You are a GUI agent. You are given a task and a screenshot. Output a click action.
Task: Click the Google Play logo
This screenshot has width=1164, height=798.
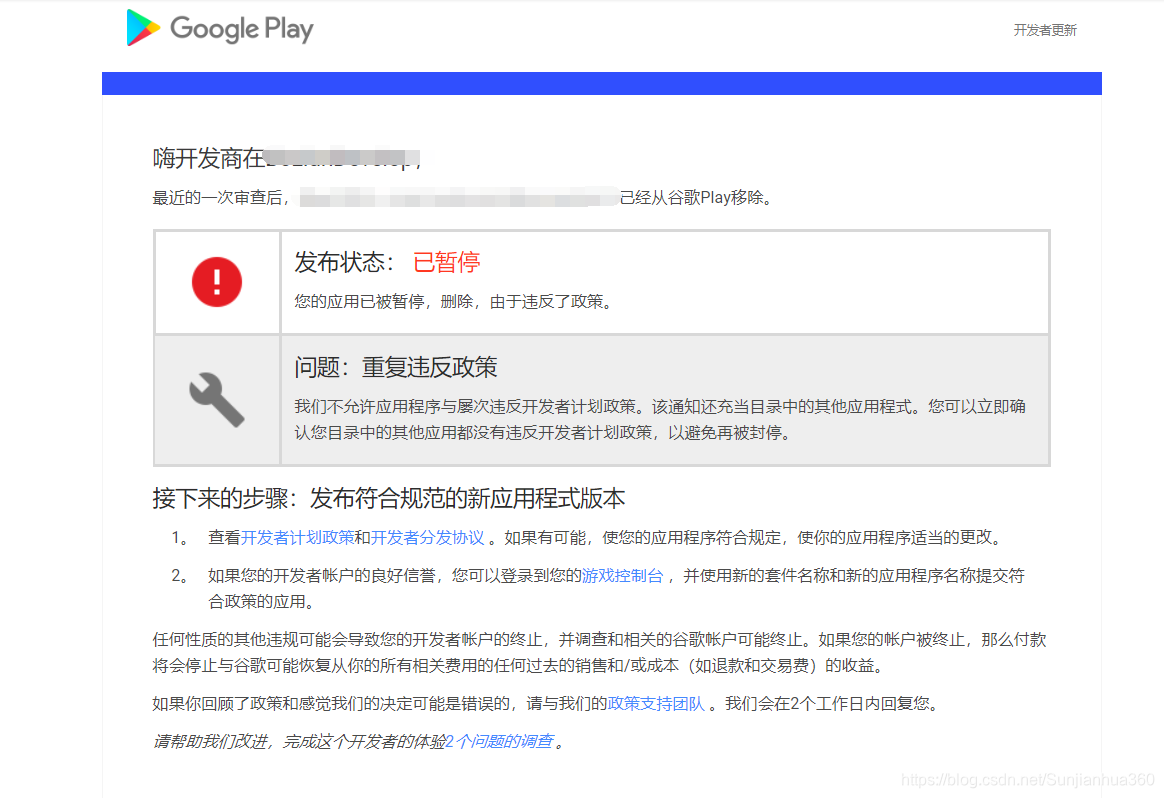(x=220, y=28)
